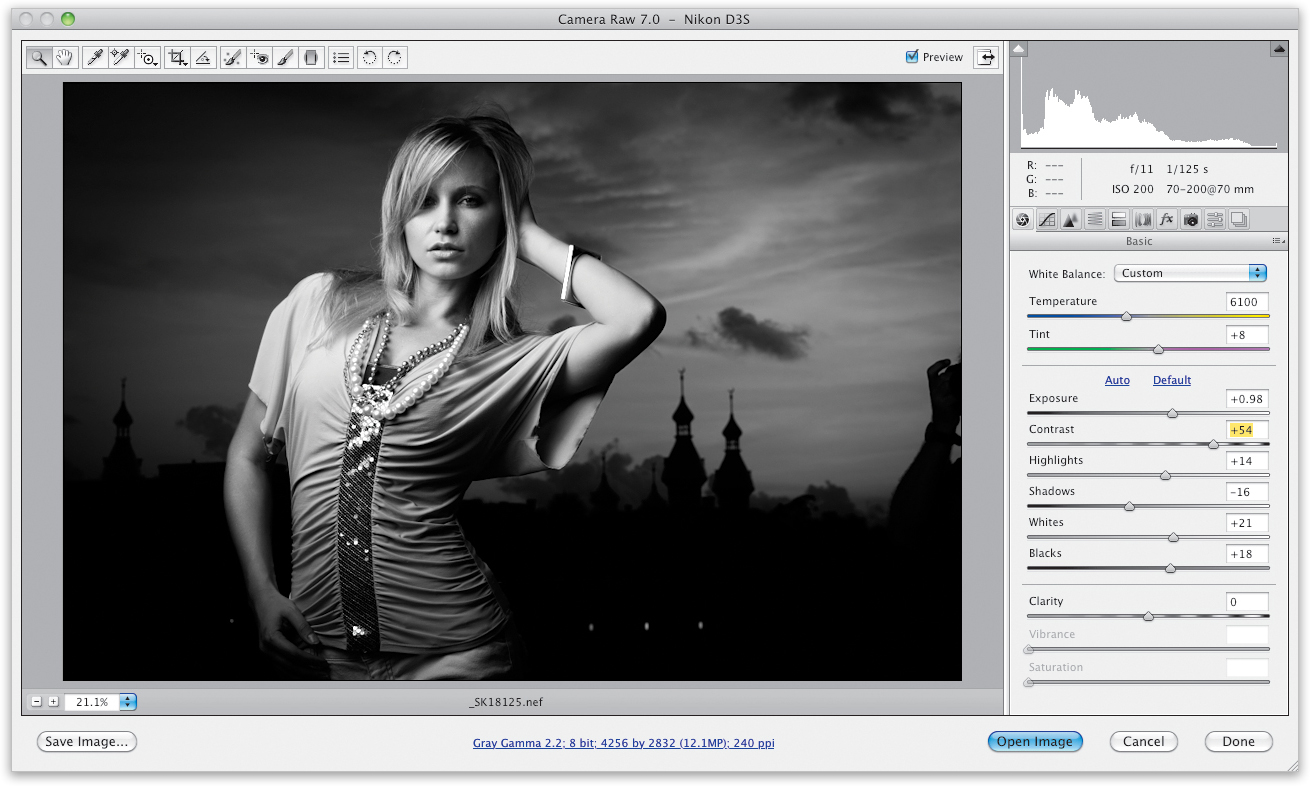This screenshot has width=1310, height=786.
Task: Select the Straighten tool
Action: pos(203,58)
